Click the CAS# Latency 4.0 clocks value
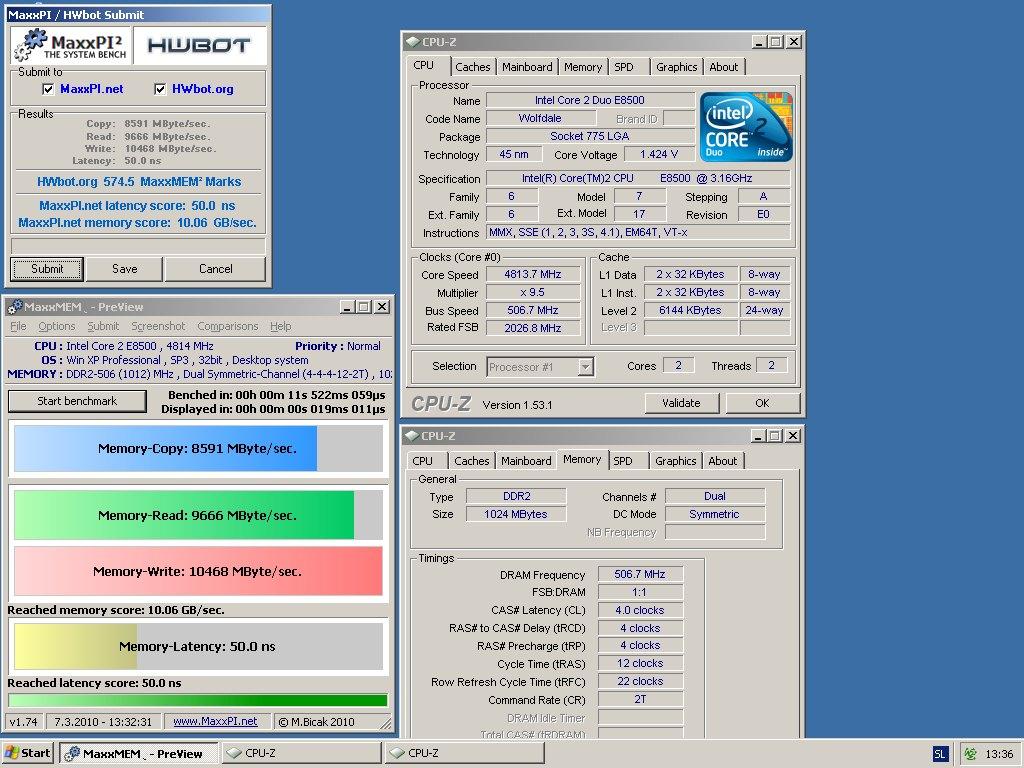This screenshot has width=1024, height=768. (x=640, y=610)
